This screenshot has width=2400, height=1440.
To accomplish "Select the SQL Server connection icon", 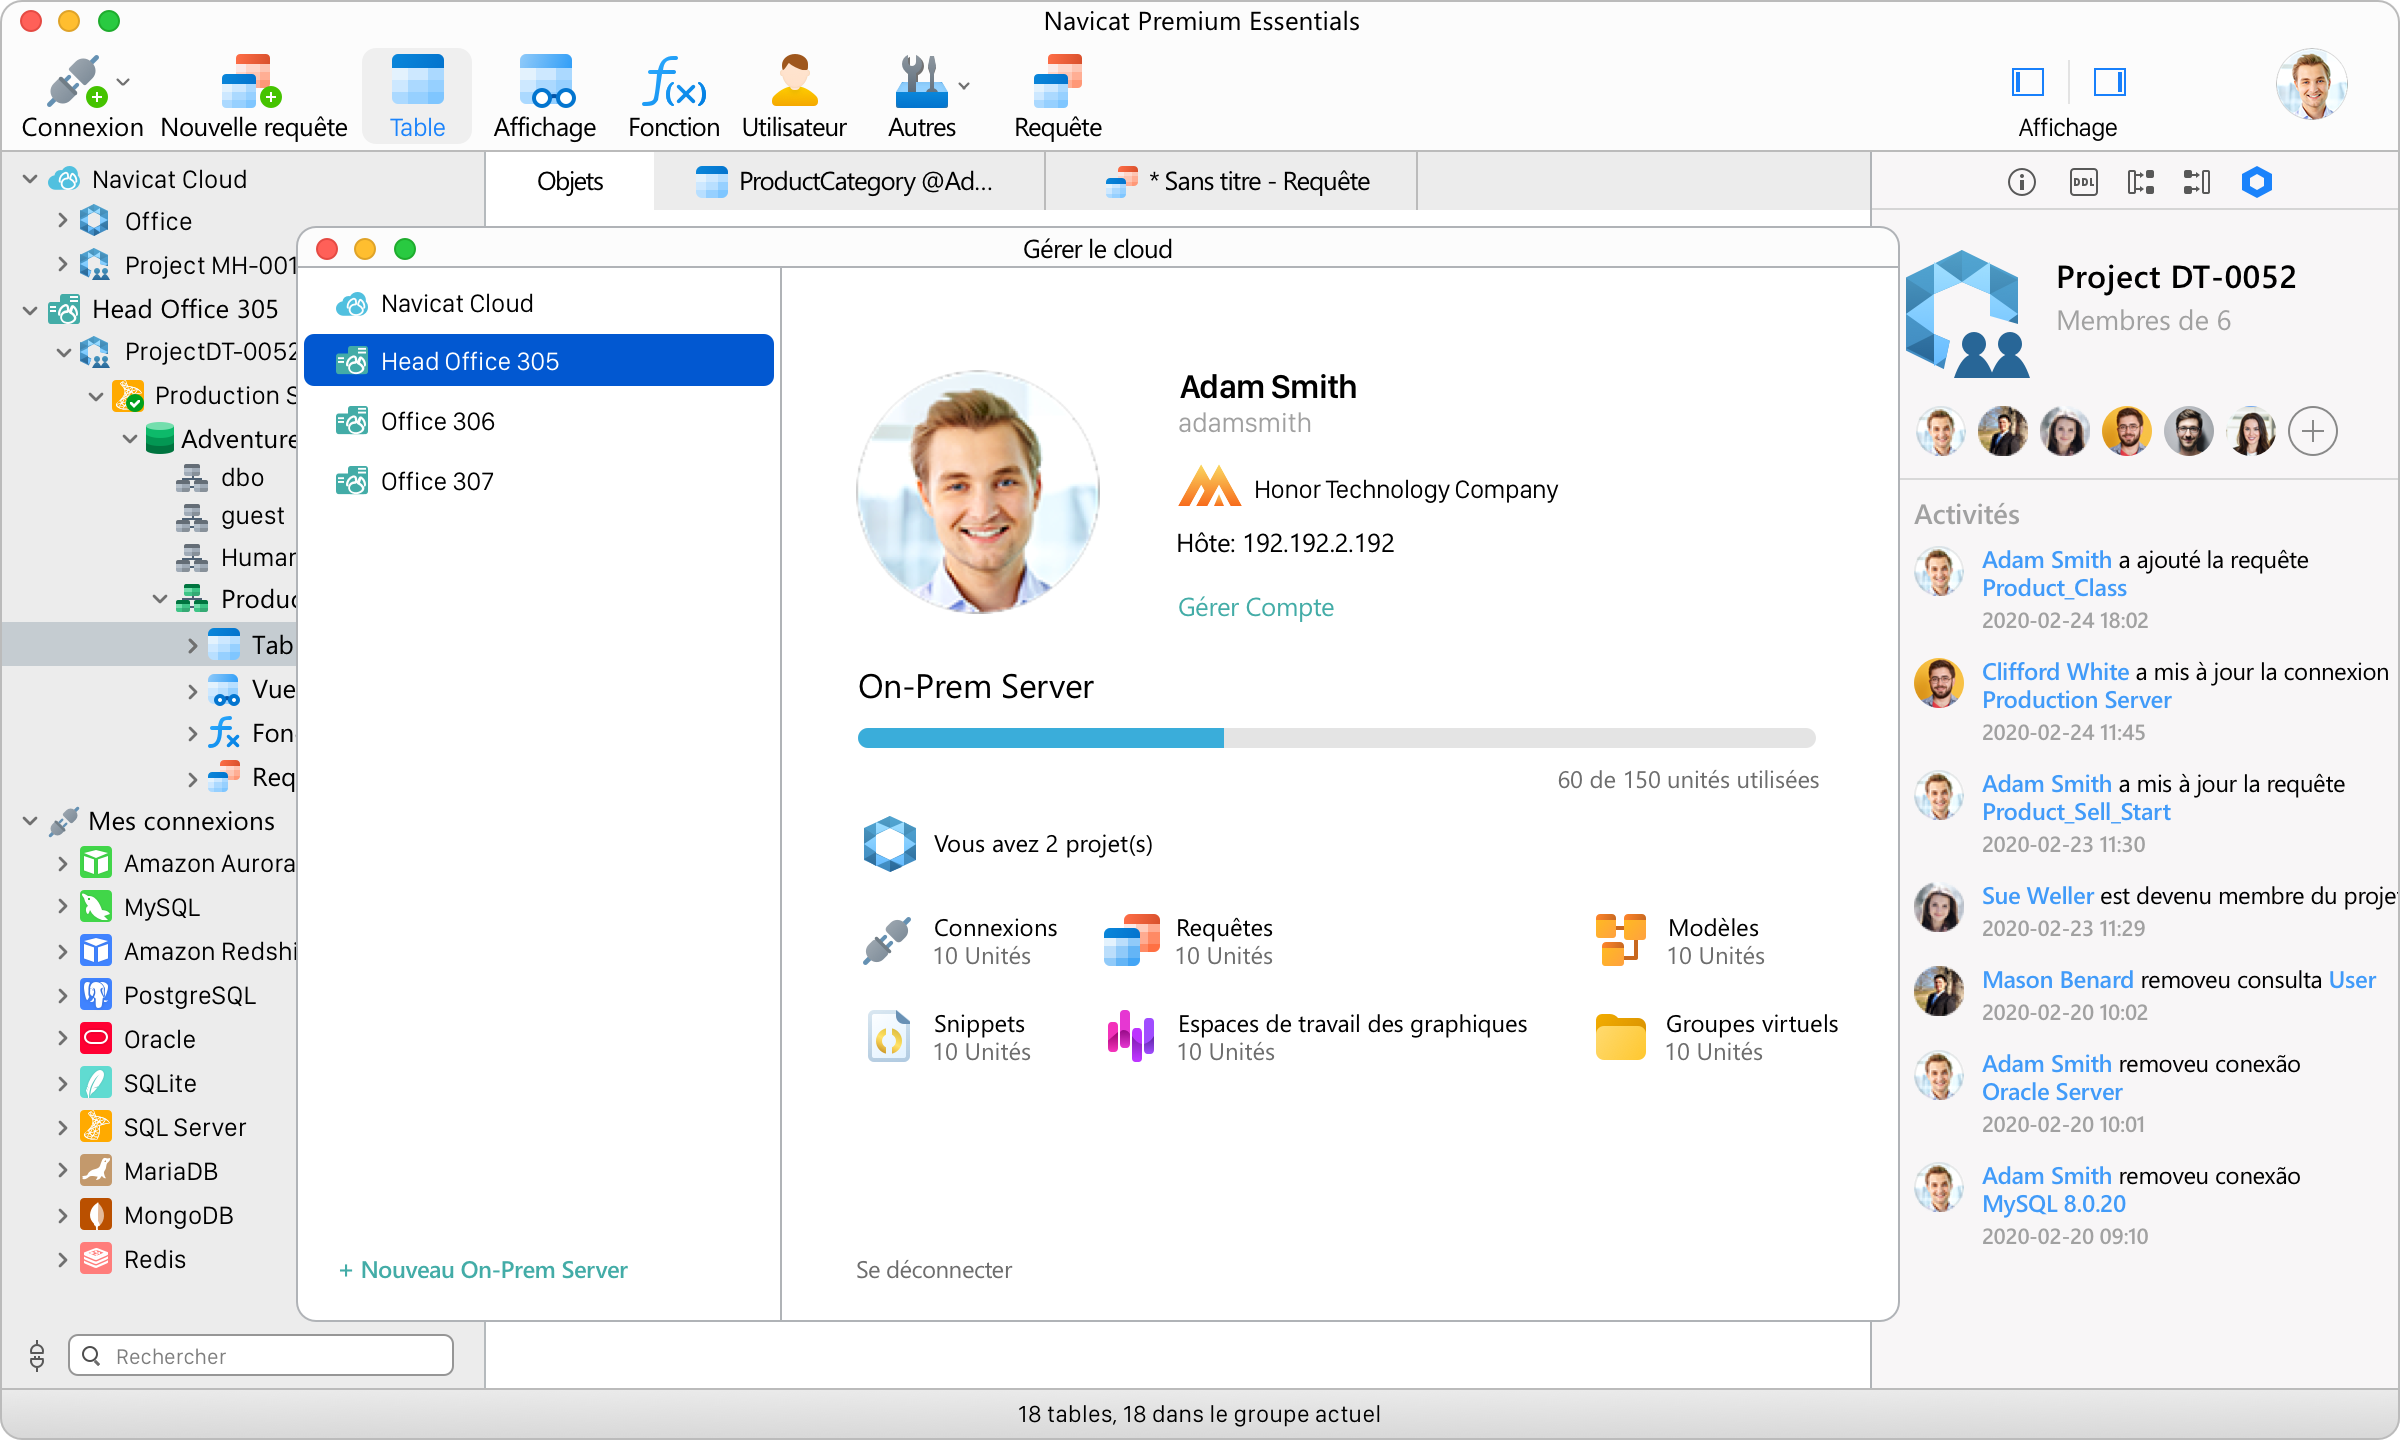I will coord(96,1127).
